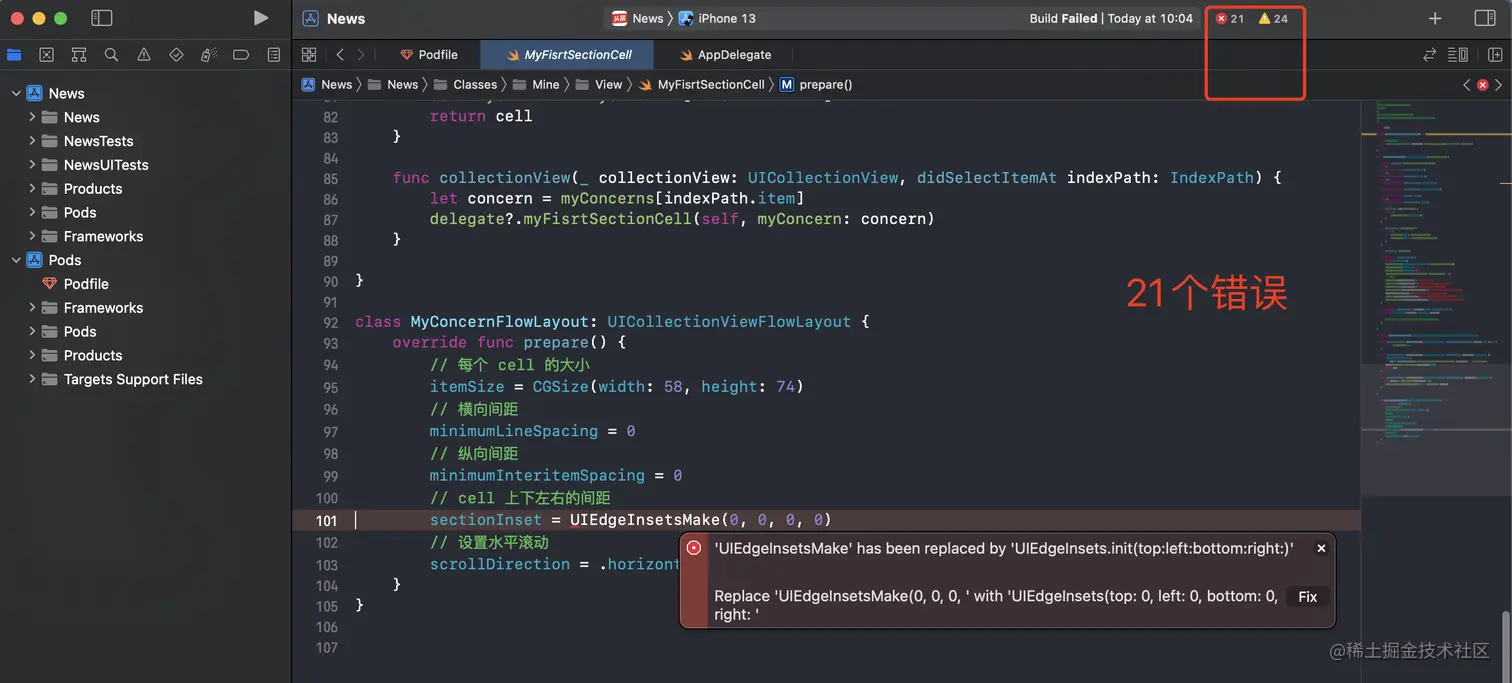
Task: Close the error popup
Action: tap(1321, 548)
